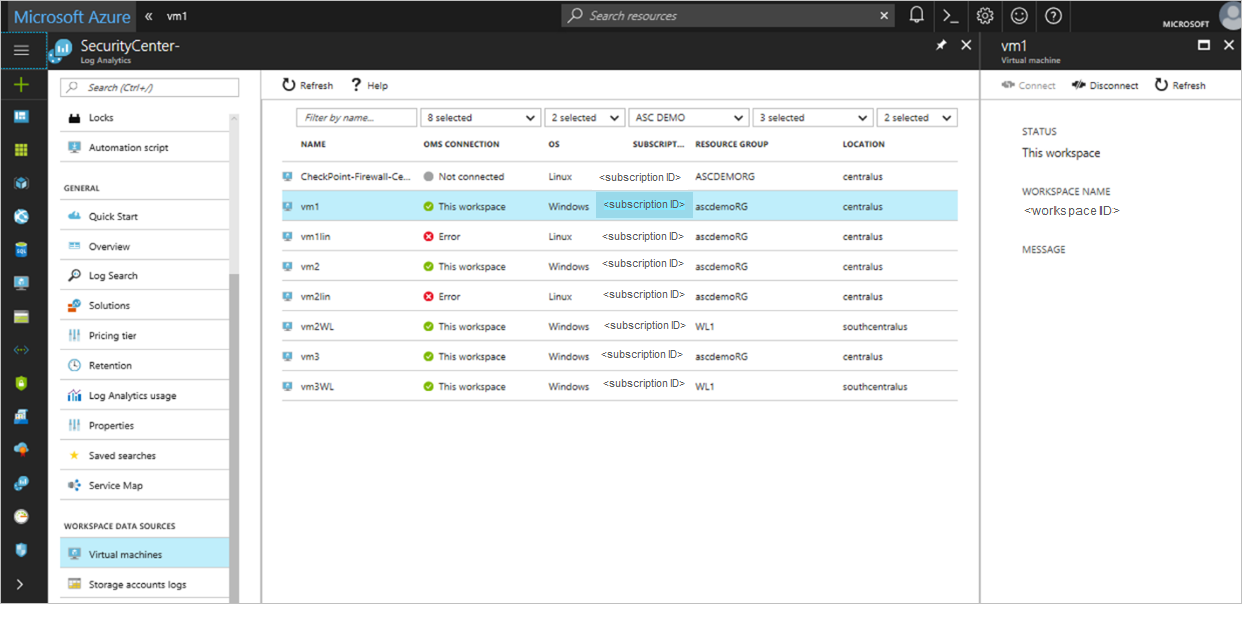Pin the SecurityCenter blade
The width and height of the screenshot is (1259, 632).
(941, 45)
